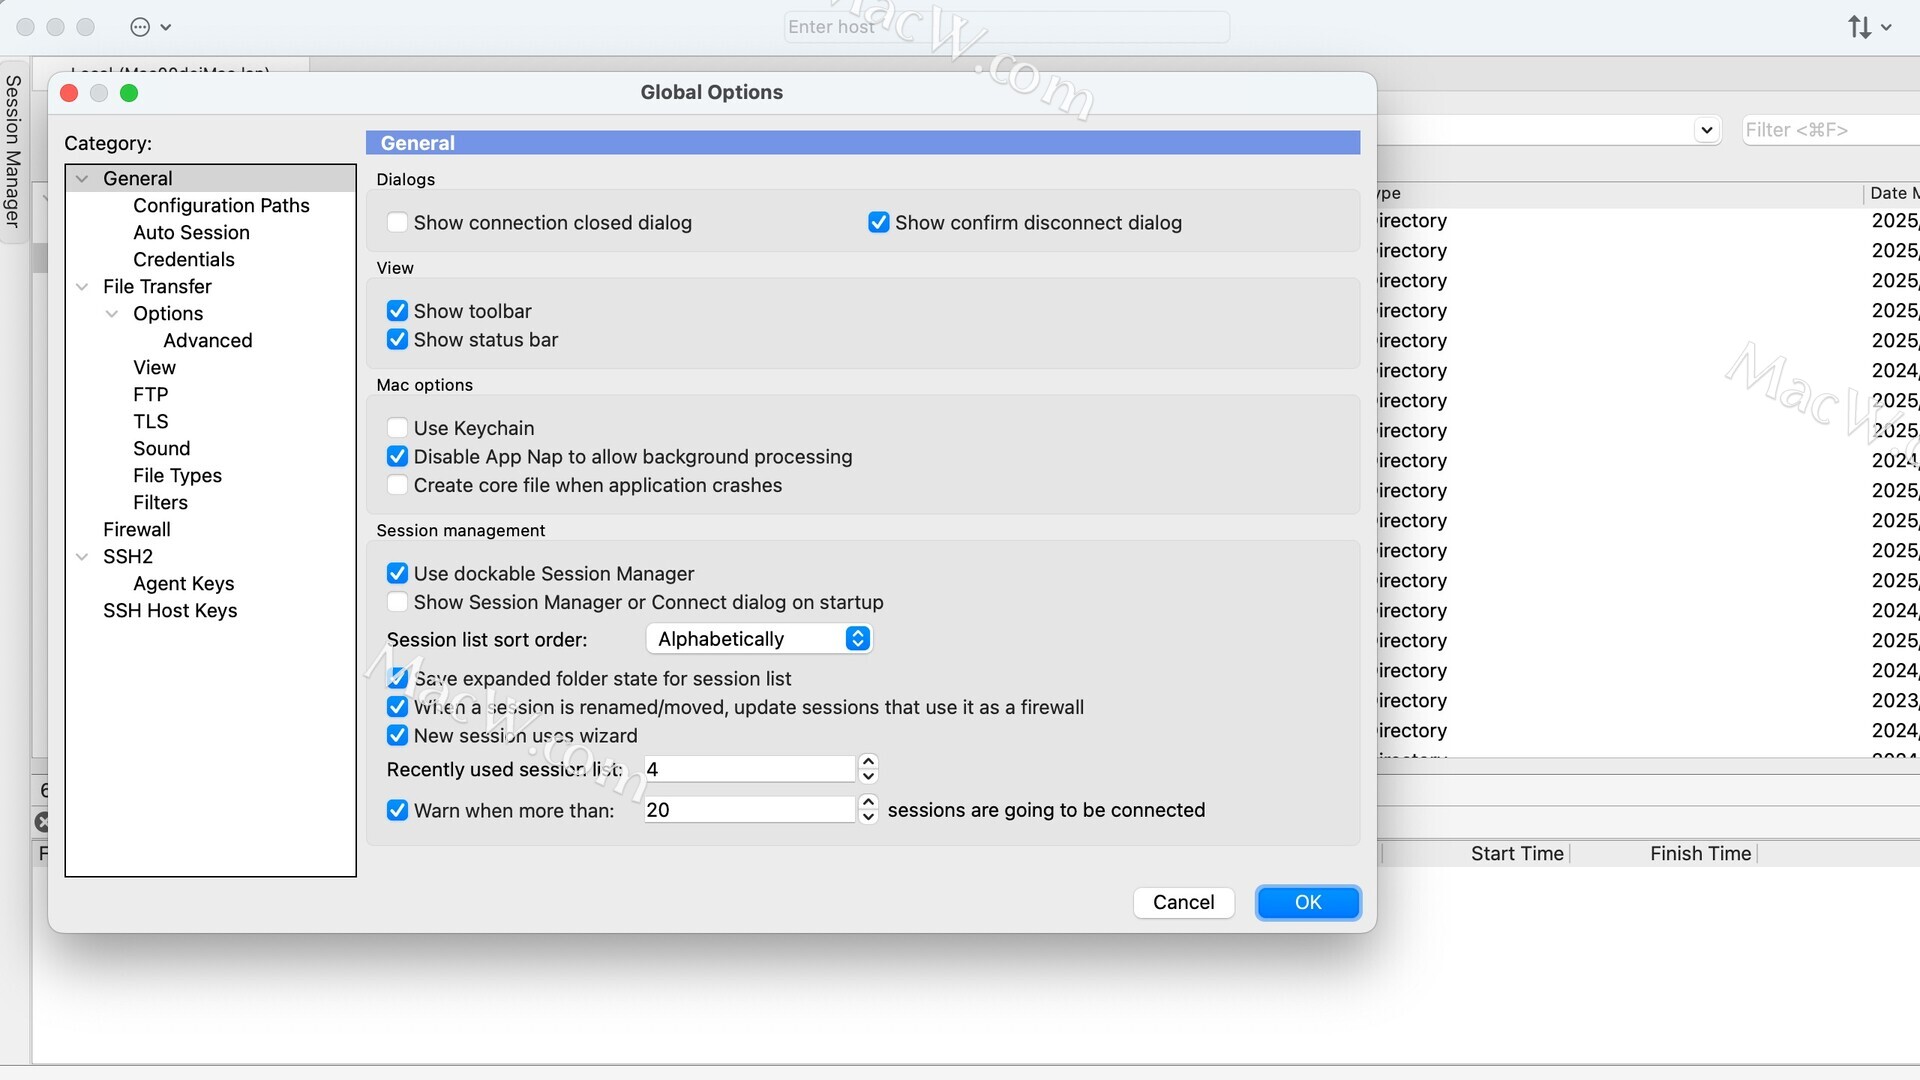Image resolution: width=1920 pixels, height=1080 pixels.
Task: Enable Show connection closed dialog checkbox
Action: 397,222
